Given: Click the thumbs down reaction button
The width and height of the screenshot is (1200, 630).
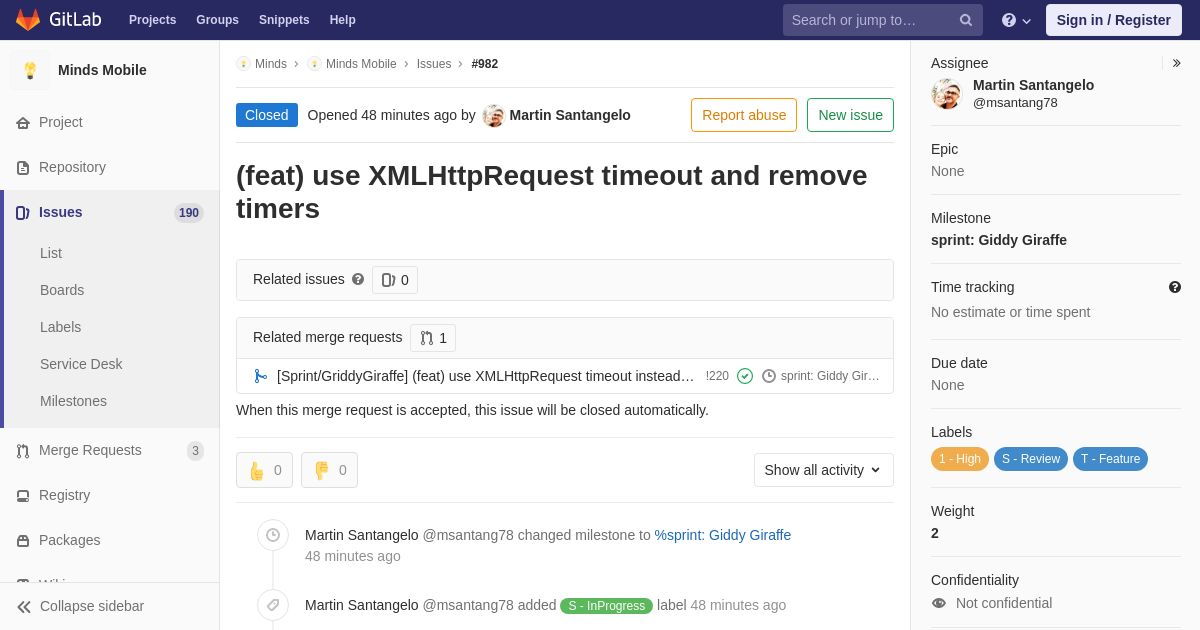Looking at the screenshot, I should pos(329,470).
